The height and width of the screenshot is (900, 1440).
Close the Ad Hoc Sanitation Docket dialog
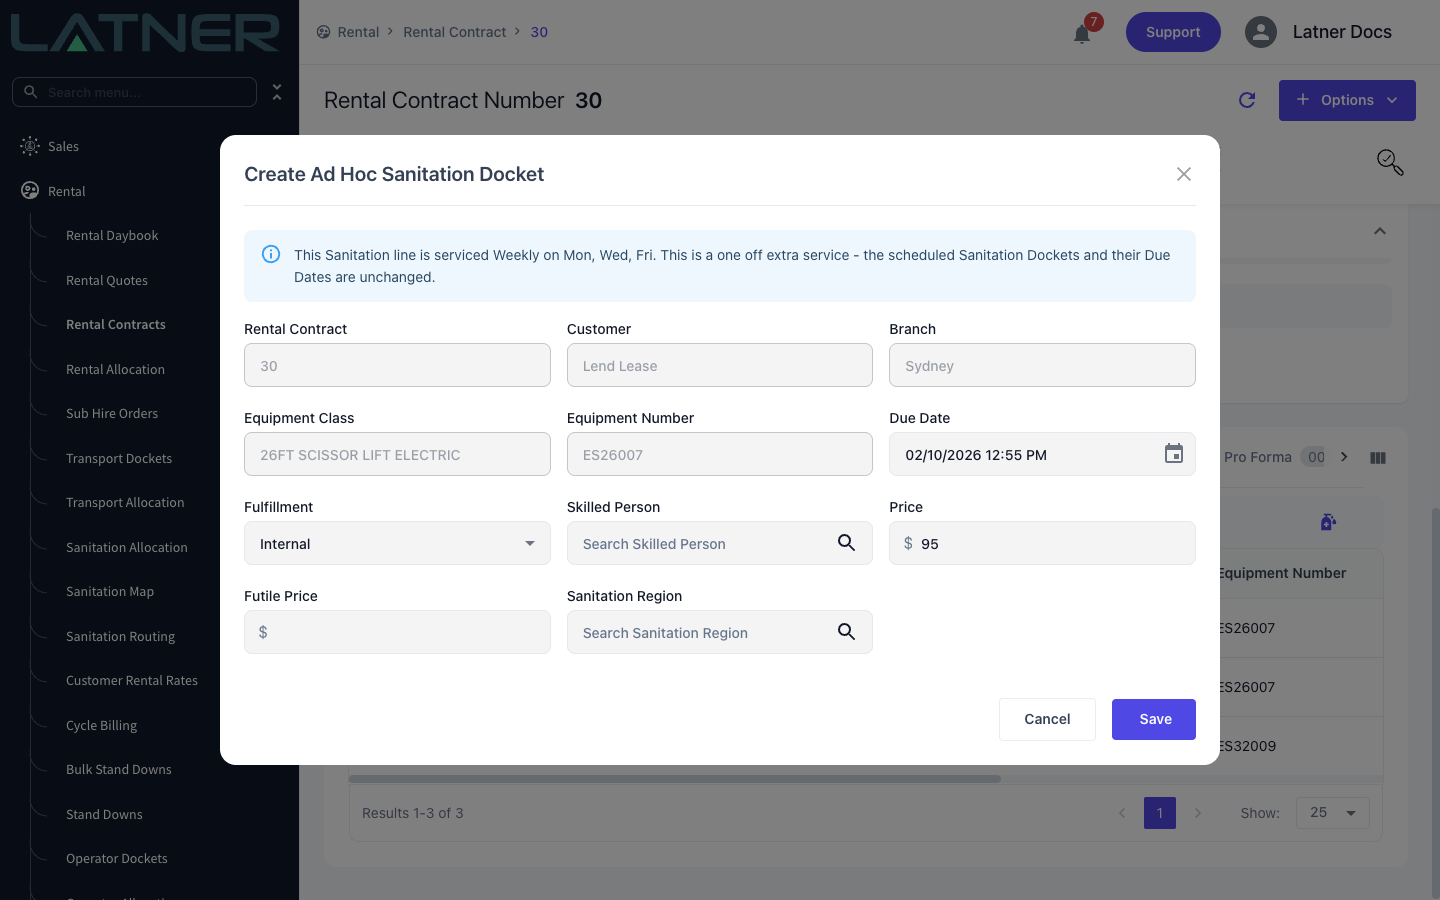[1184, 174]
